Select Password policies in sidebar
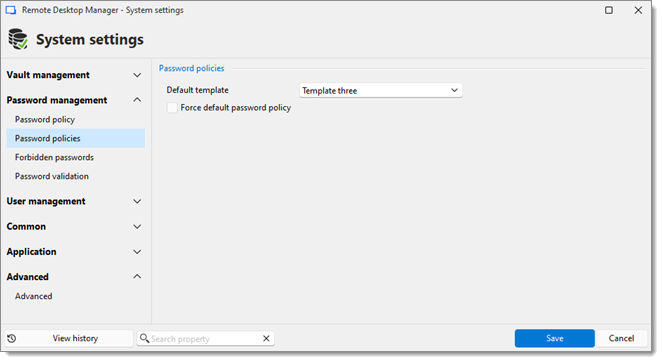Viewport: 662px width, 362px height. [x=76, y=138]
